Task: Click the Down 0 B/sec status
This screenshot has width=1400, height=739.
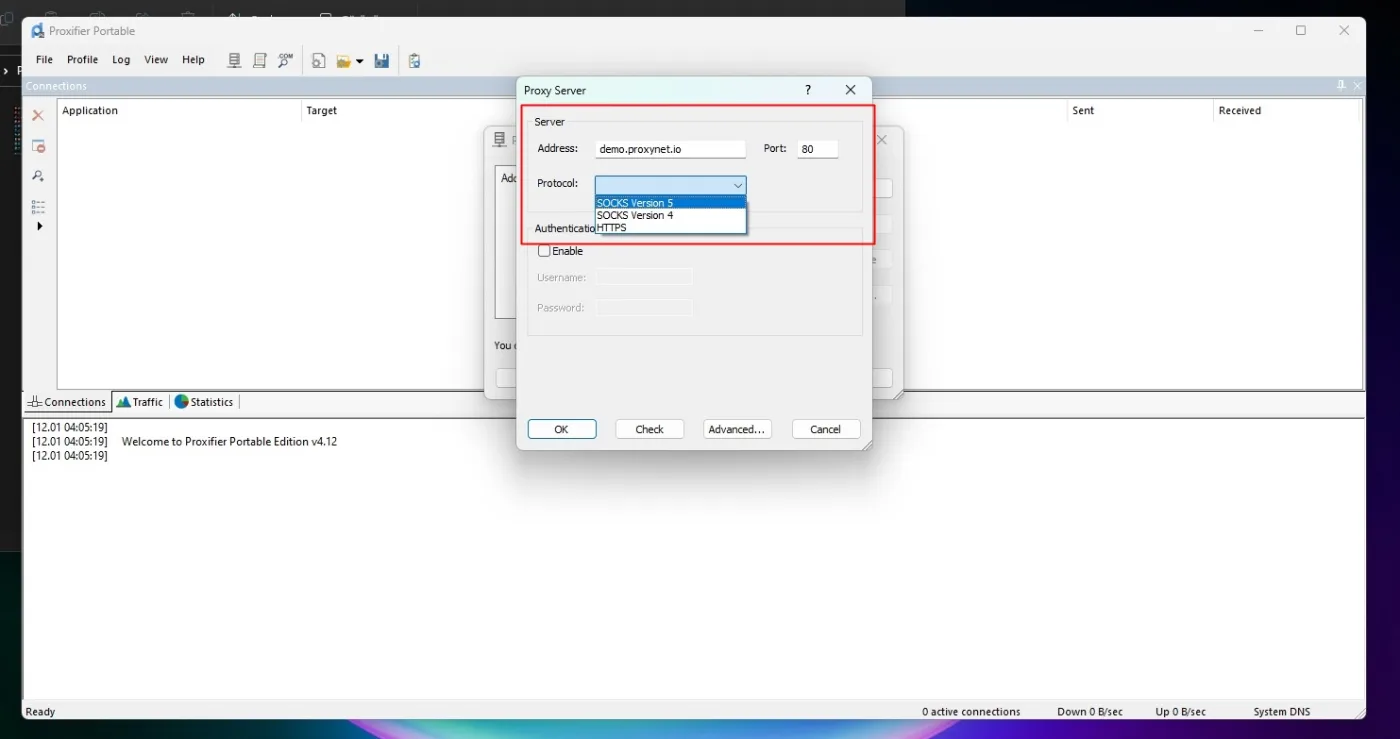Action: (1090, 712)
